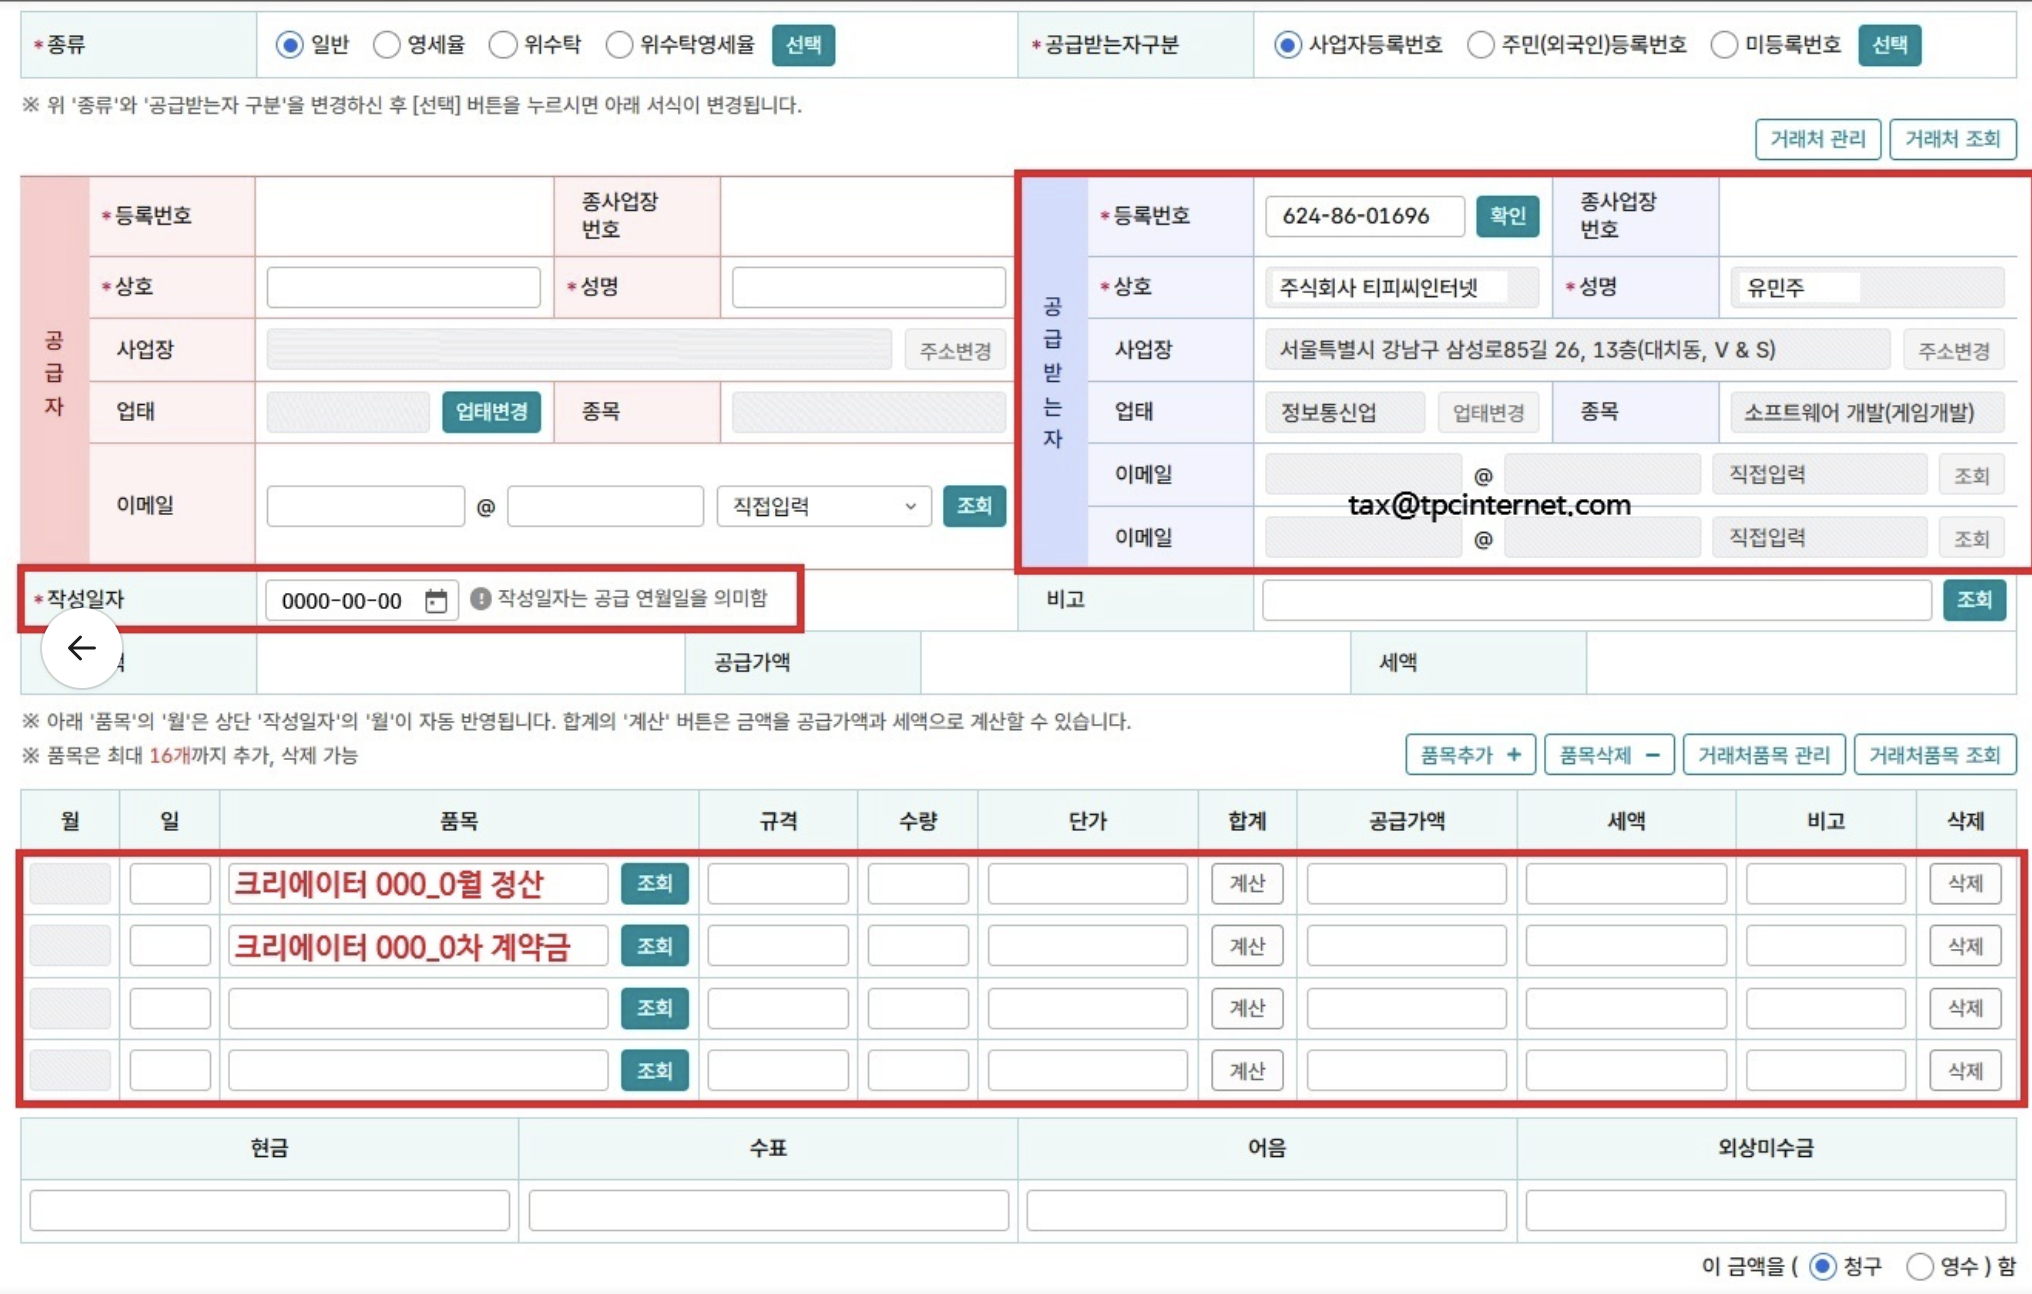Image resolution: width=2032 pixels, height=1294 pixels.
Task: Mark amount as 청구
Action: [1823, 1266]
